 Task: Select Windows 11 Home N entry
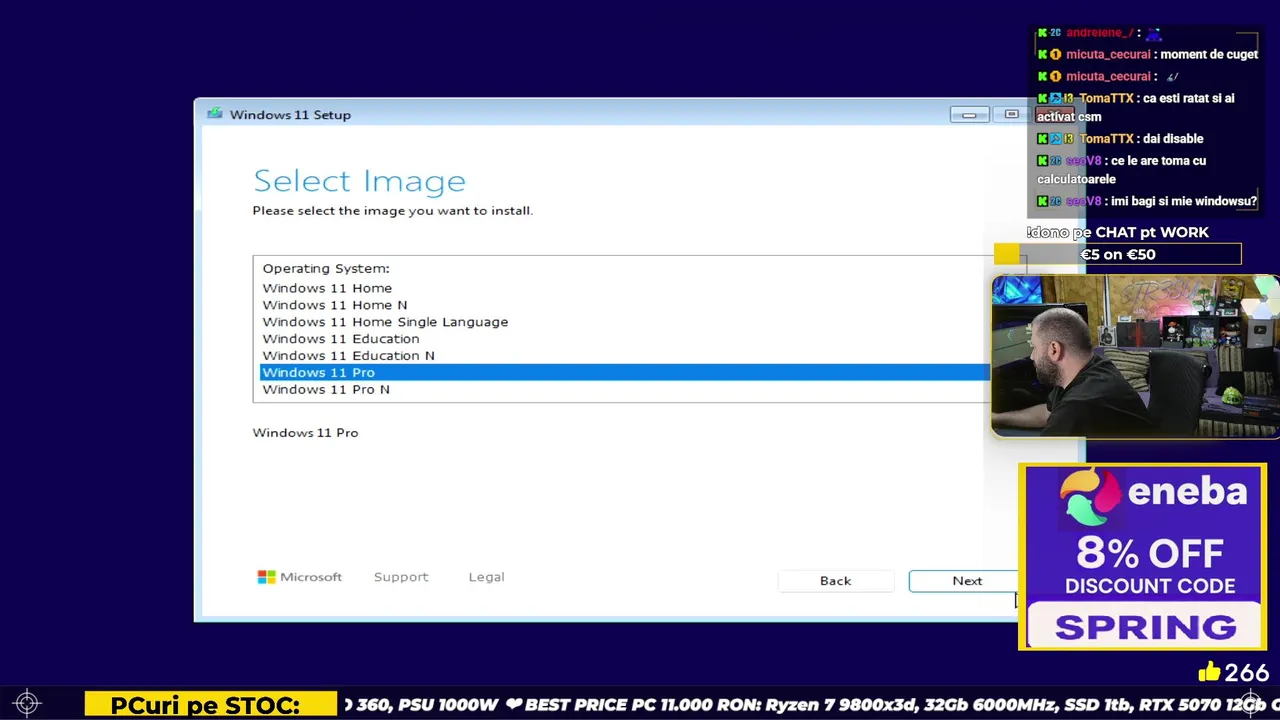point(335,305)
